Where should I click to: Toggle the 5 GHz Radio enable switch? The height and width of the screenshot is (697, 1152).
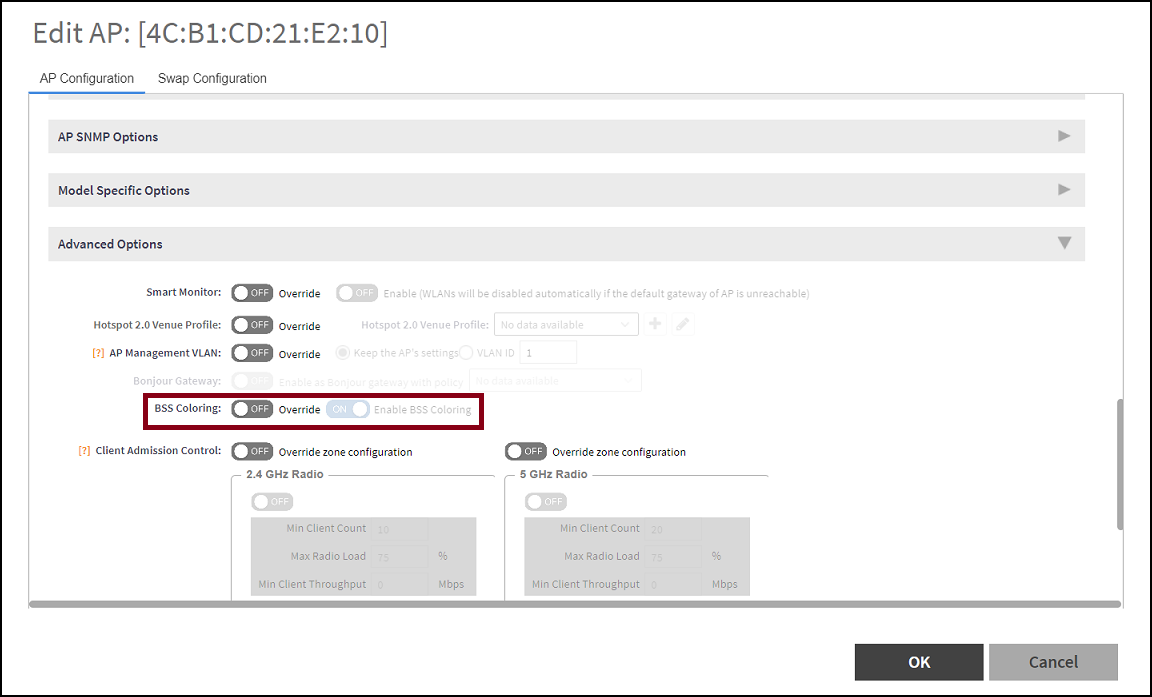pyautogui.click(x=545, y=502)
